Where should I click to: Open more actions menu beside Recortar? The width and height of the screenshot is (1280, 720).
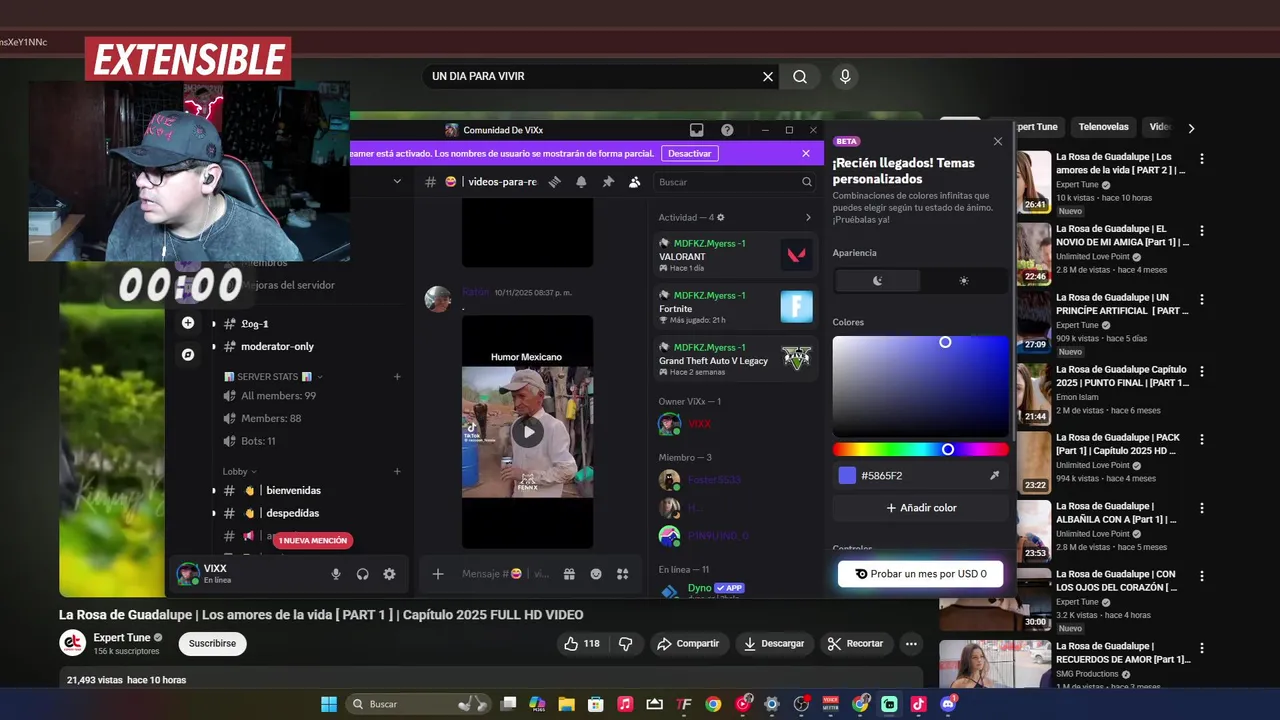tap(911, 644)
